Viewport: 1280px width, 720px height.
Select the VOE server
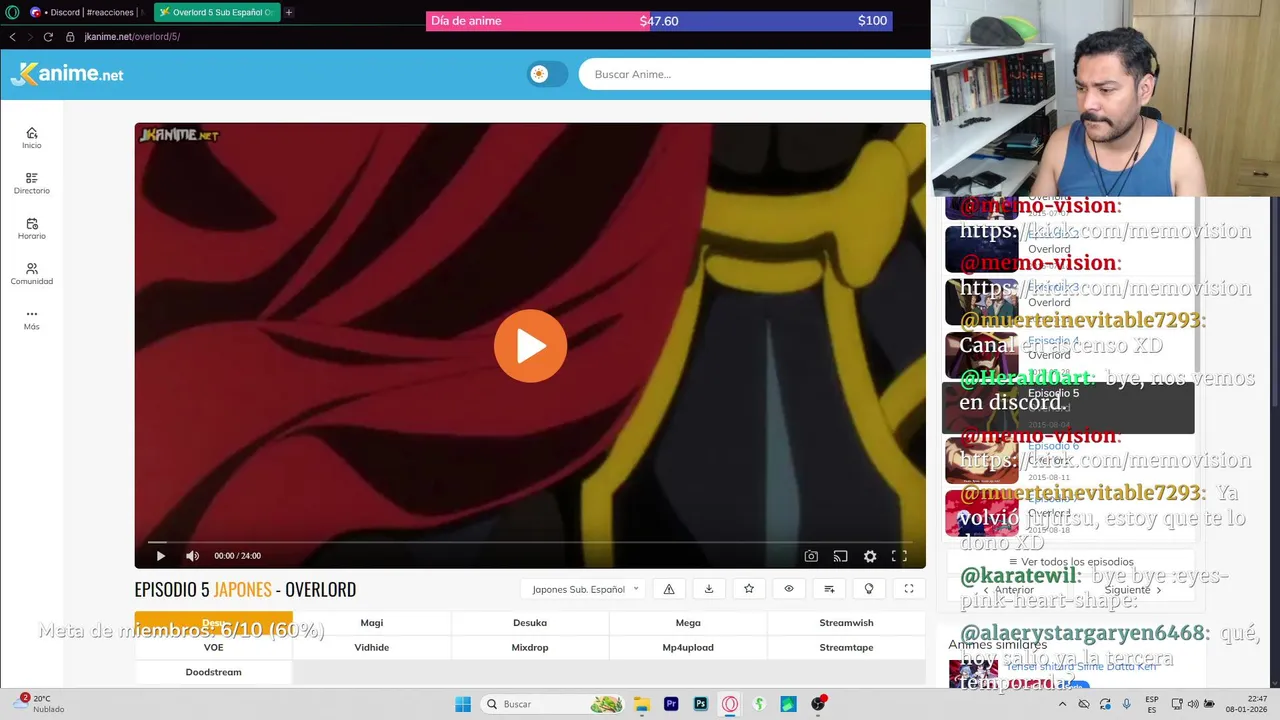pyautogui.click(x=214, y=647)
